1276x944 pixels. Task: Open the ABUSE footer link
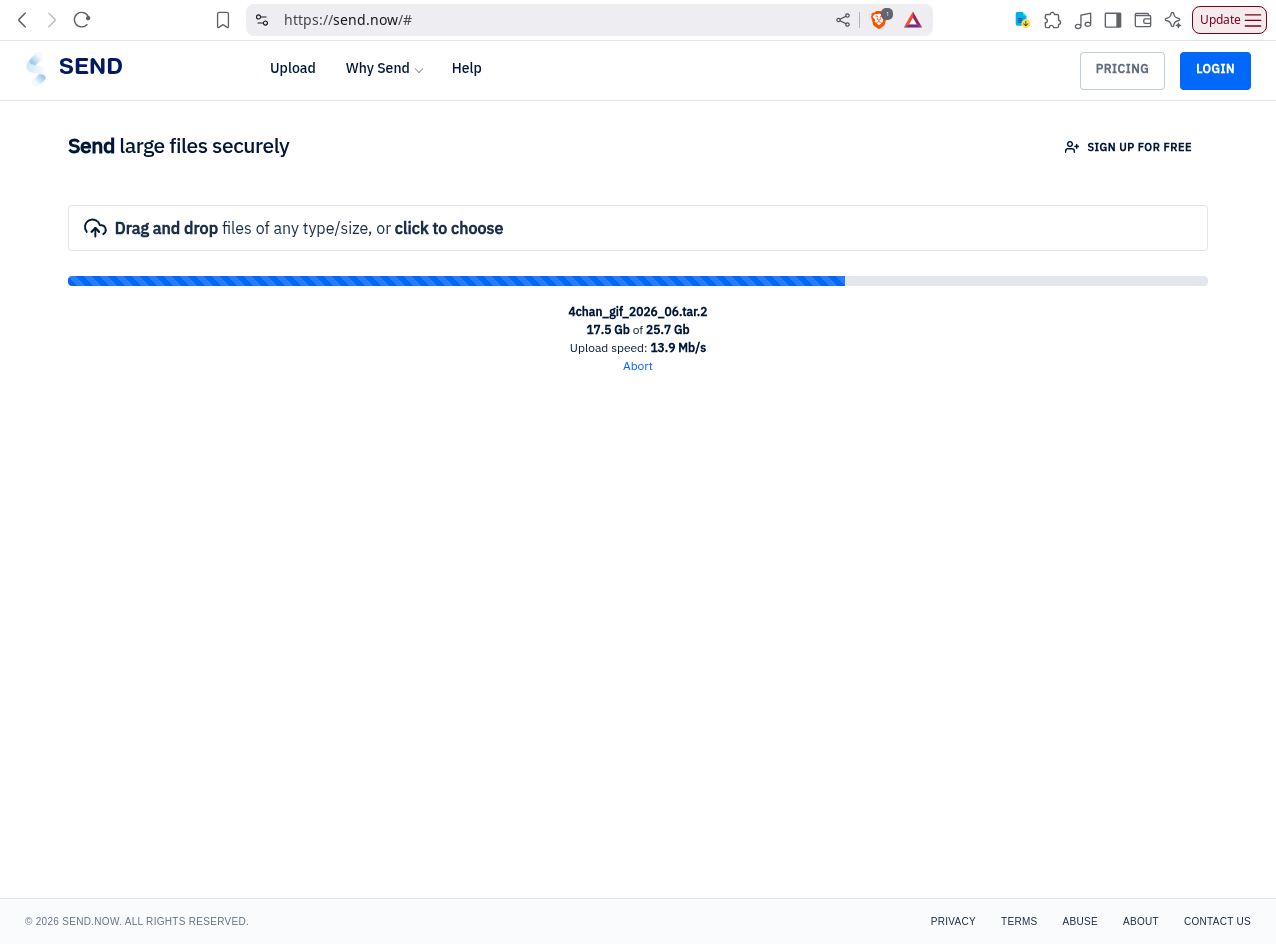(x=1080, y=921)
